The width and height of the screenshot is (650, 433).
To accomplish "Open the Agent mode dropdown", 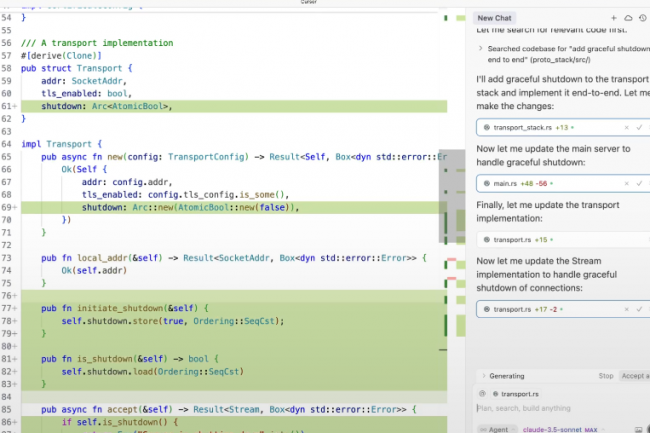I will coord(498,430).
